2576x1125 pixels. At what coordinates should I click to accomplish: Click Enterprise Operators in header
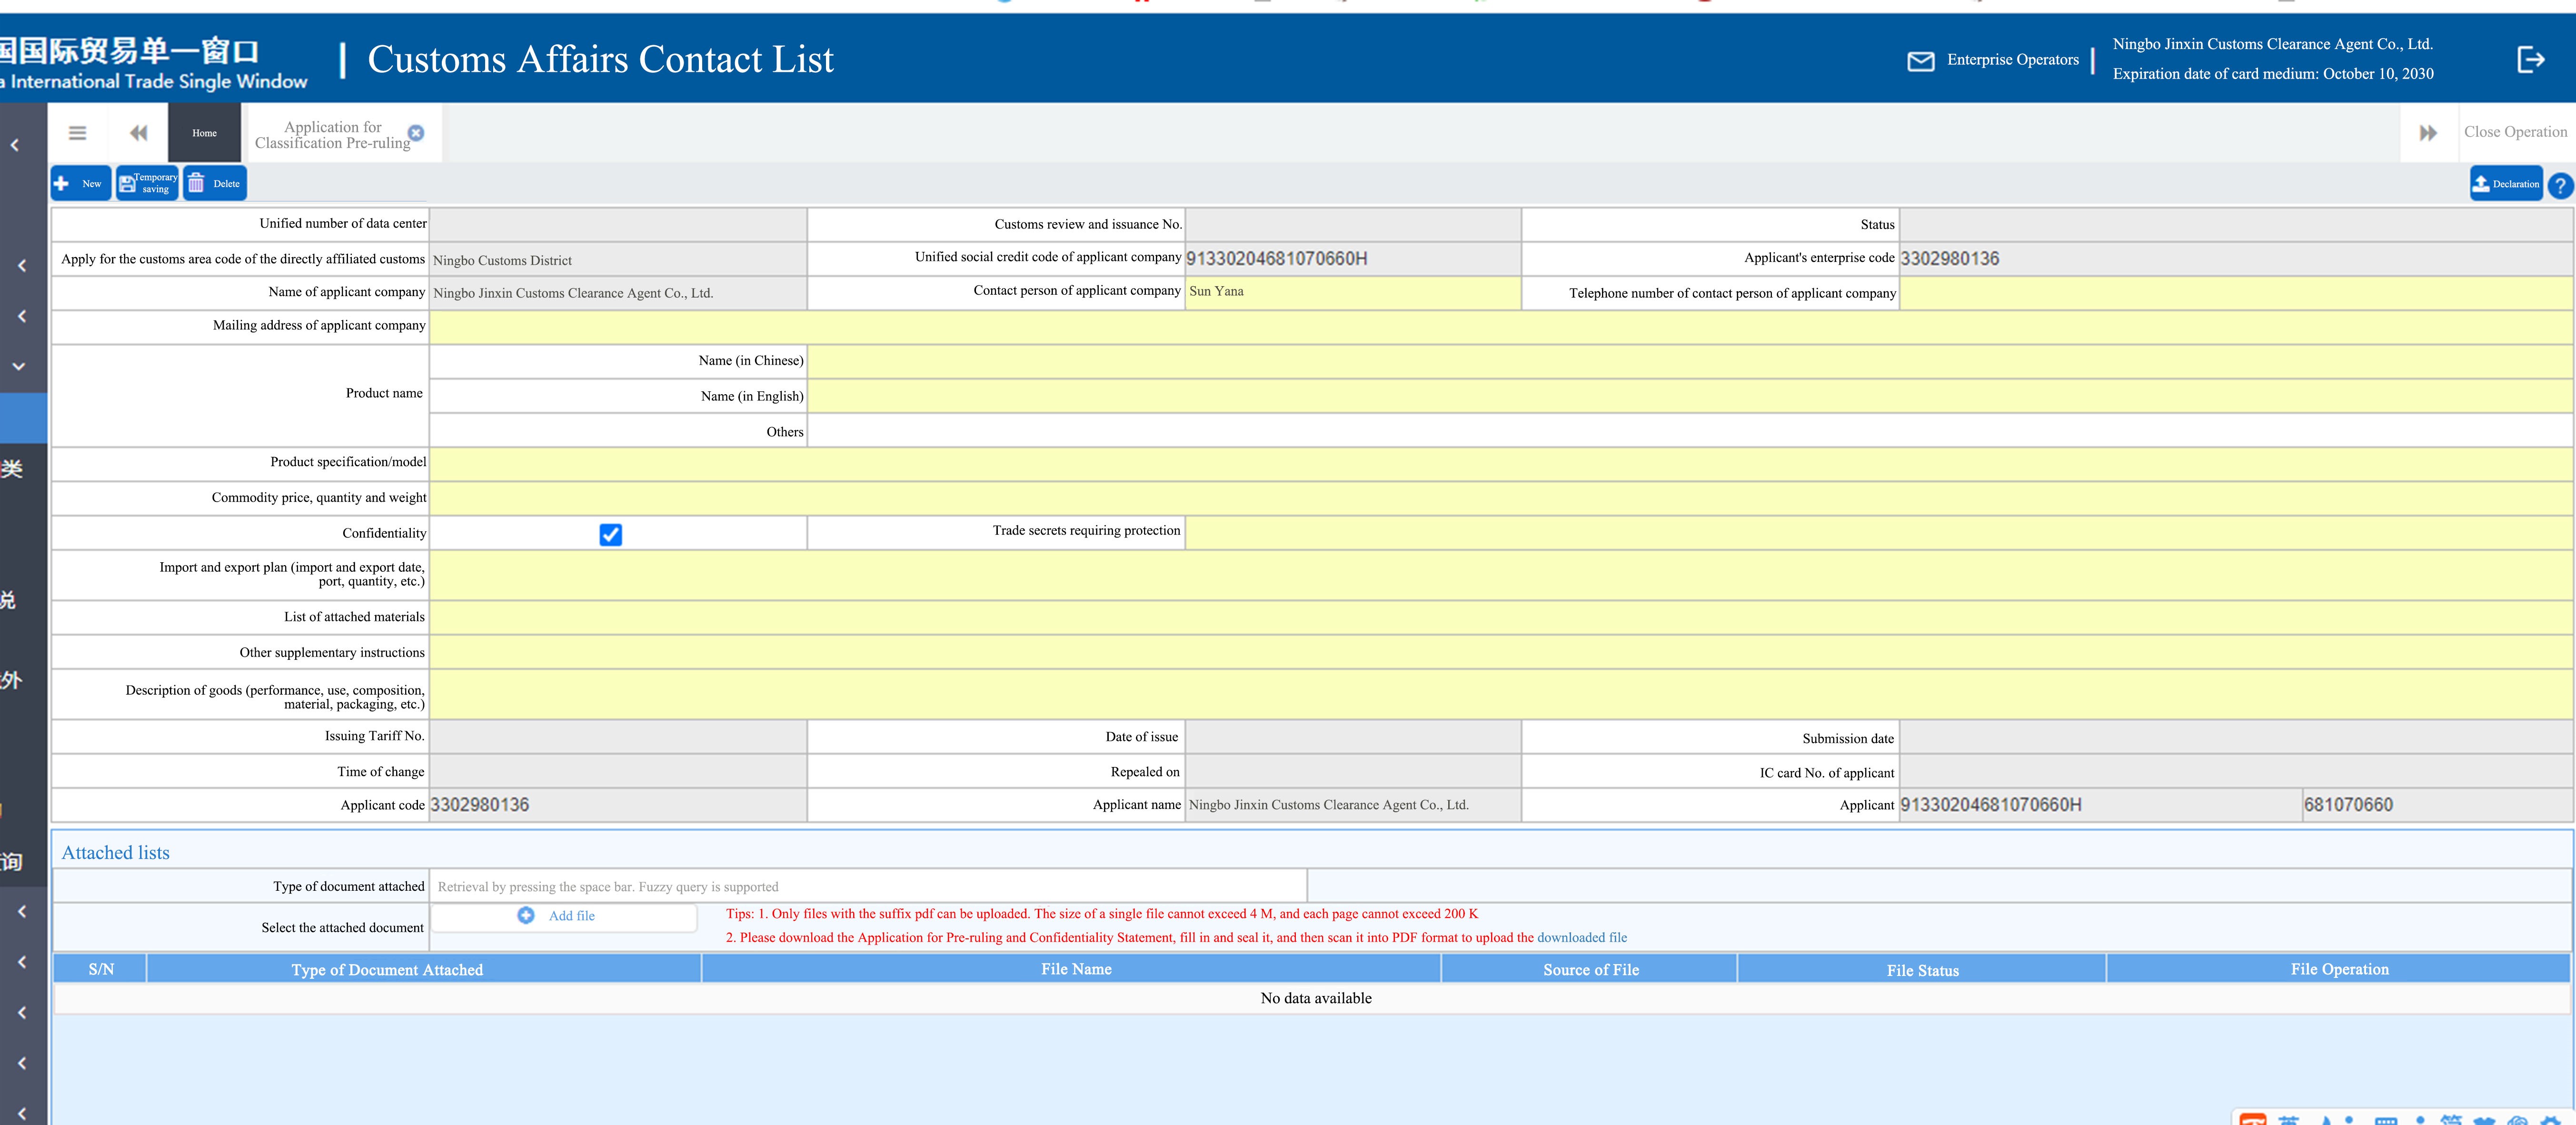tap(2012, 60)
